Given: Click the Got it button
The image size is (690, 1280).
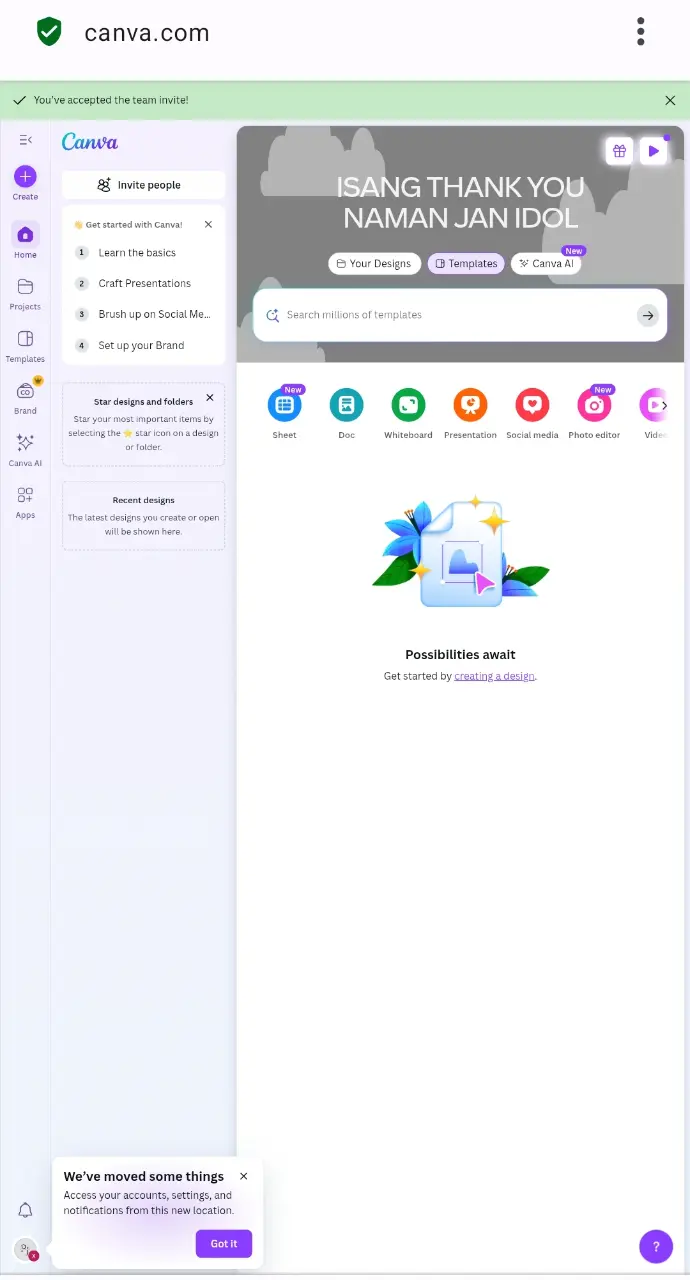Looking at the screenshot, I should tap(224, 1244).
